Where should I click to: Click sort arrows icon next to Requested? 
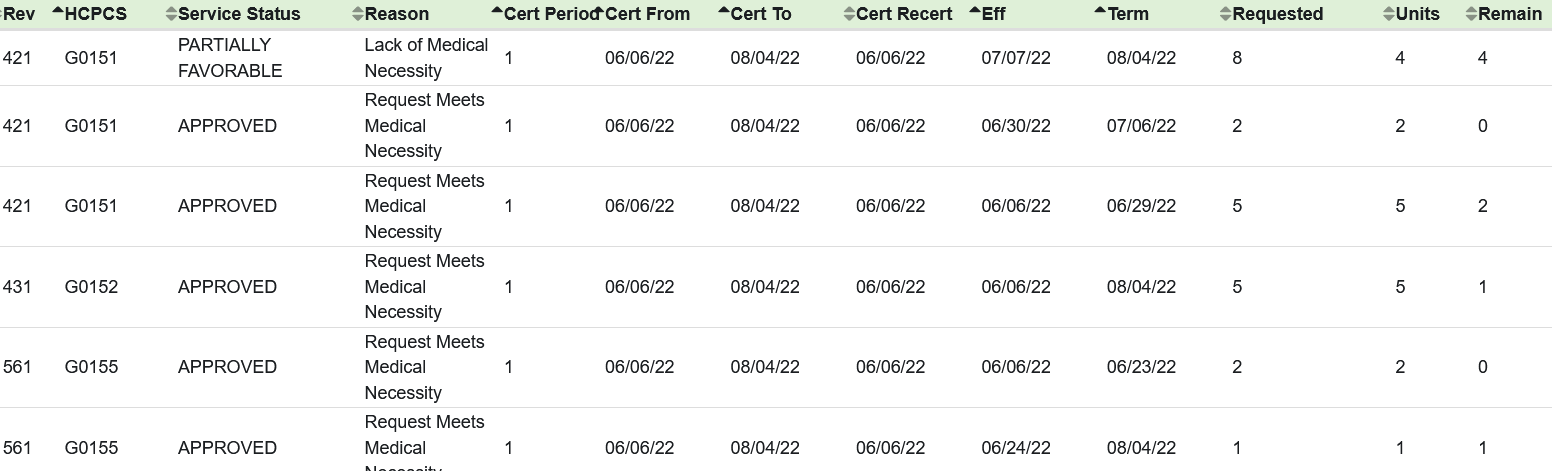pyautogui.click(x=1226, y=14)
